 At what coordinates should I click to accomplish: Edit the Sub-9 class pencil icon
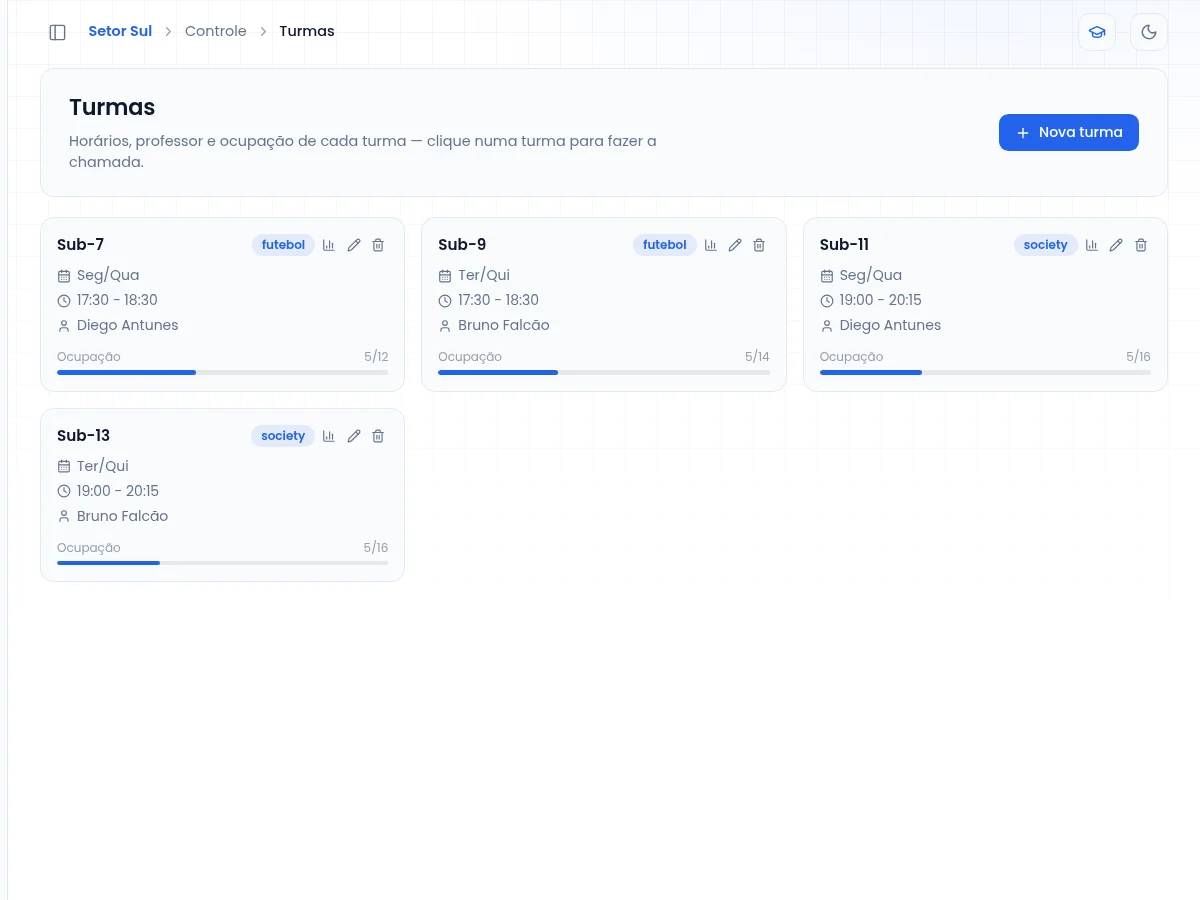735,245
